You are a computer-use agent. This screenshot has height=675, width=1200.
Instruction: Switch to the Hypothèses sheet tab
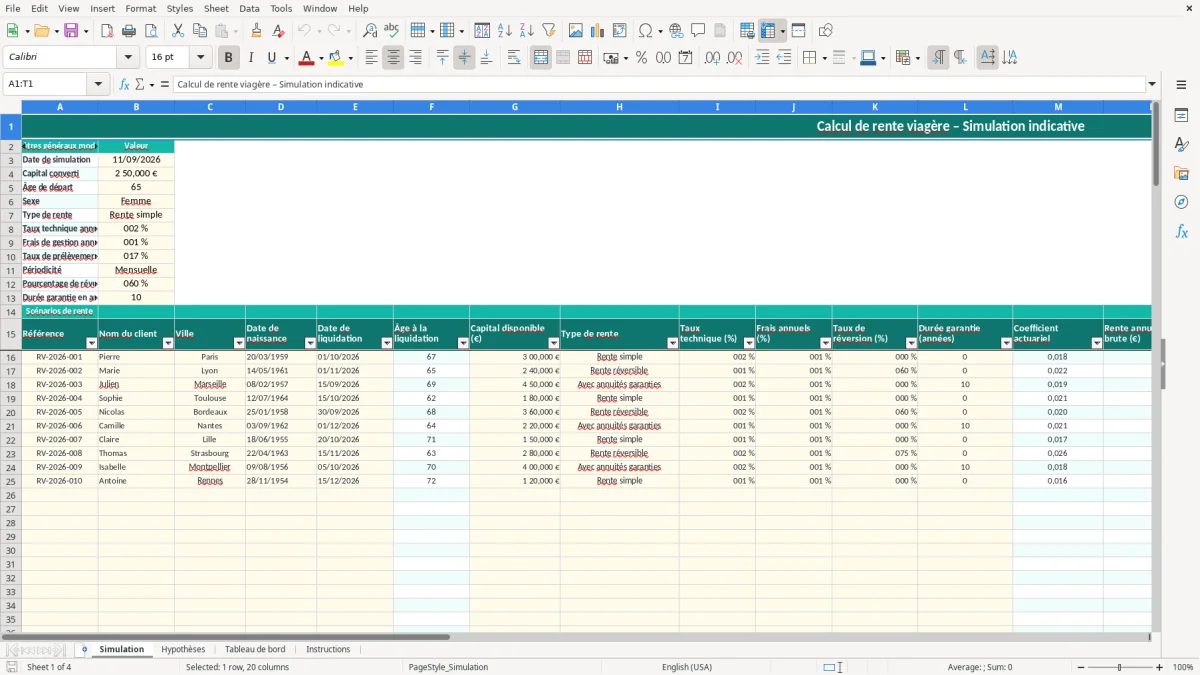(183, 649)
